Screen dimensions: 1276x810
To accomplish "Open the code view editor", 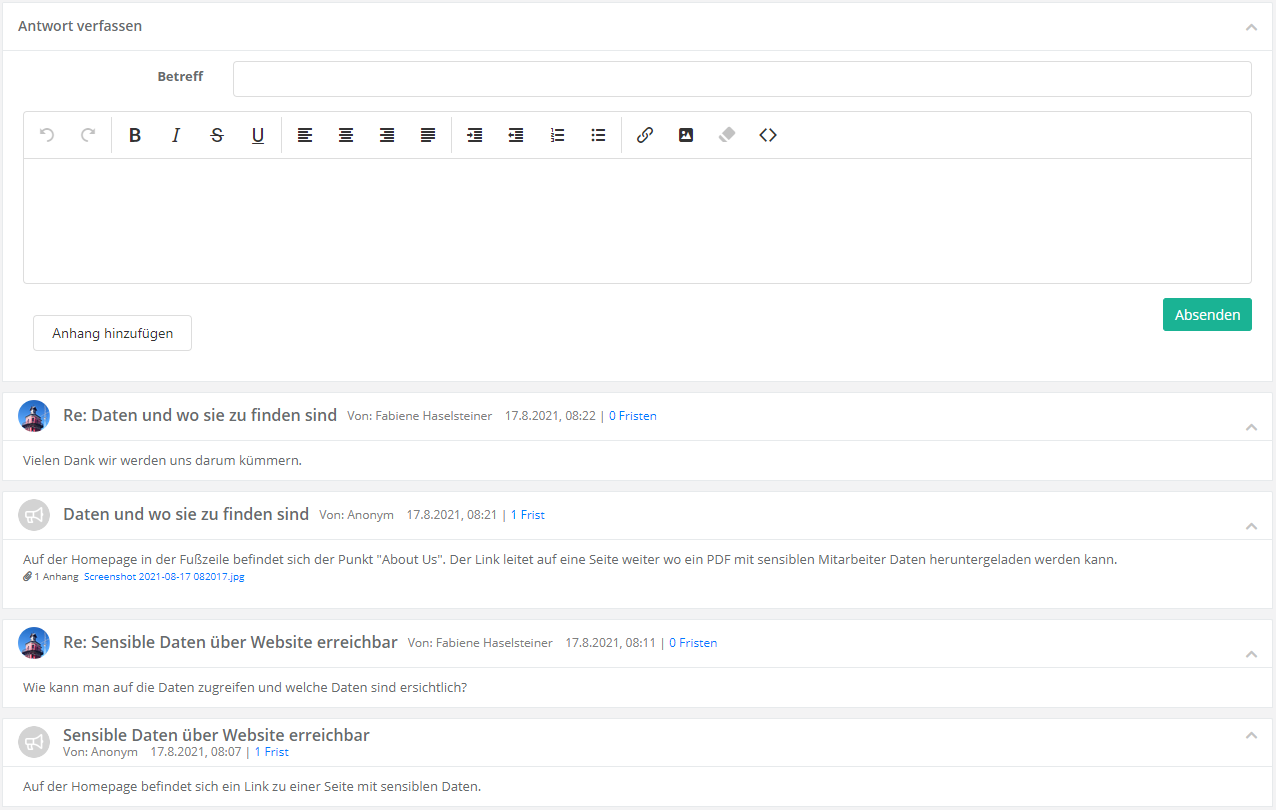I will [768, 135].
